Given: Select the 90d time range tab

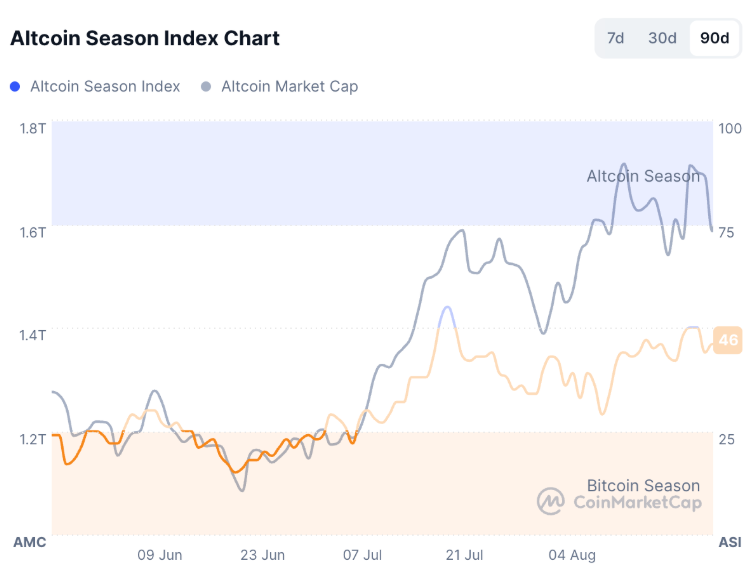Looking at the screenshot, I should (x=714, y=39).
